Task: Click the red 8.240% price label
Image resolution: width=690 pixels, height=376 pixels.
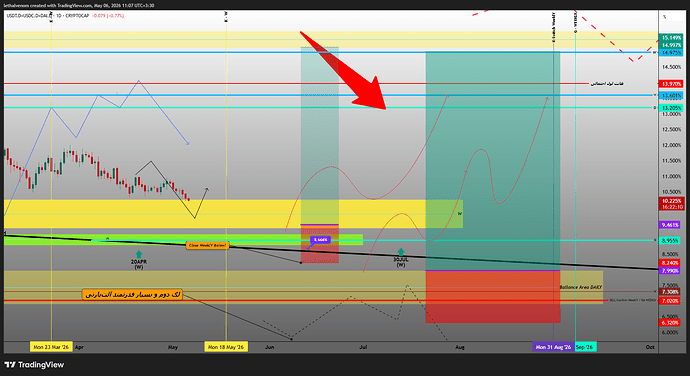Action: (x=670, y=263)
